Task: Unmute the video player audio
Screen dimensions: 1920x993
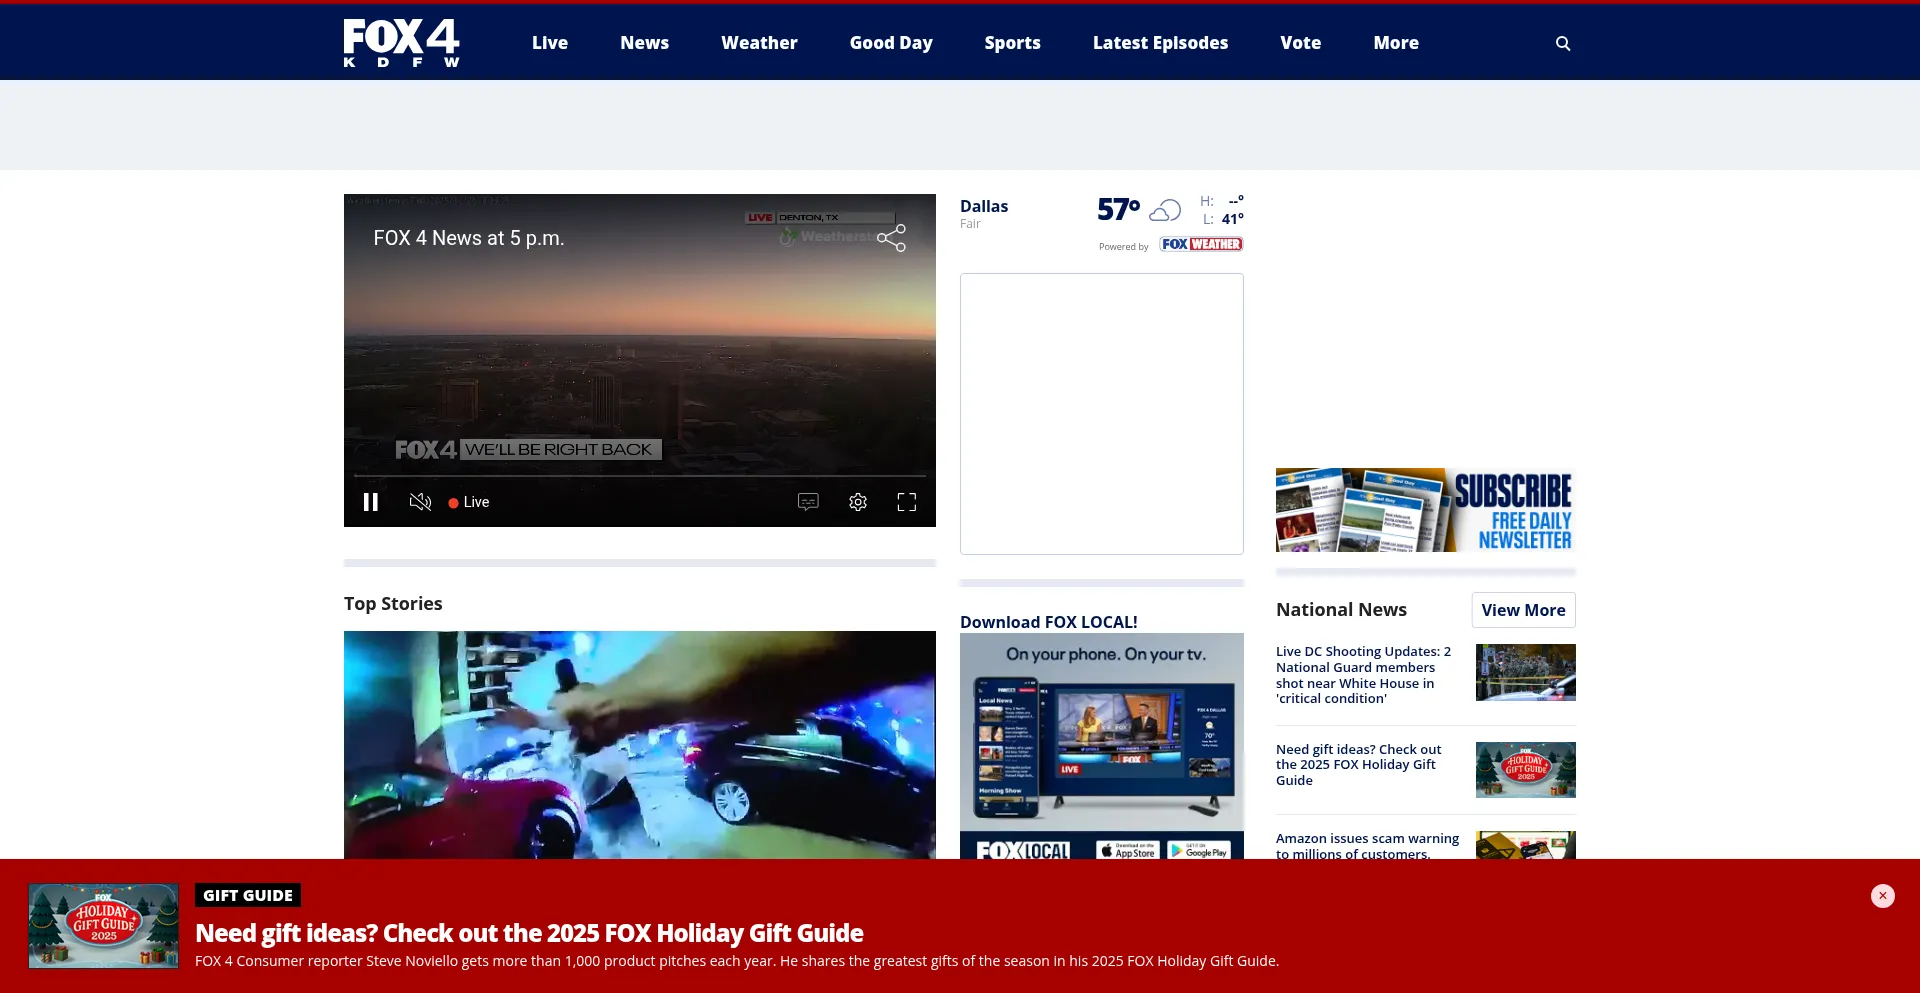Action: coord(420,502)
